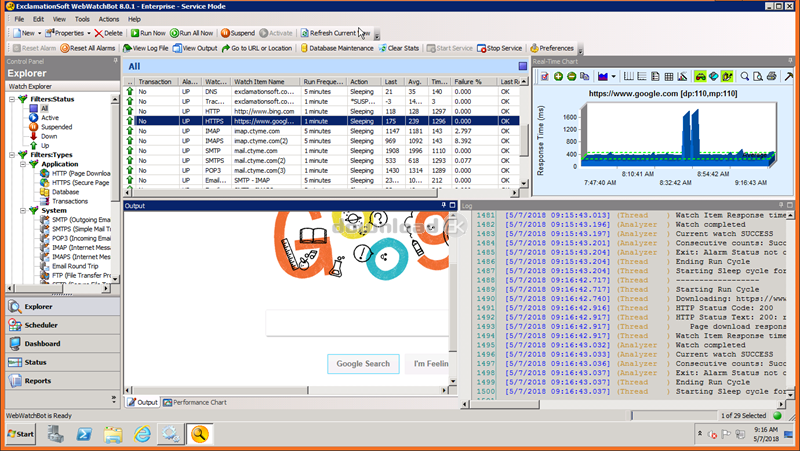The width and height of the screenshot is (800, 451).
Task: Click the Google search input field
Action: (357, 323)
